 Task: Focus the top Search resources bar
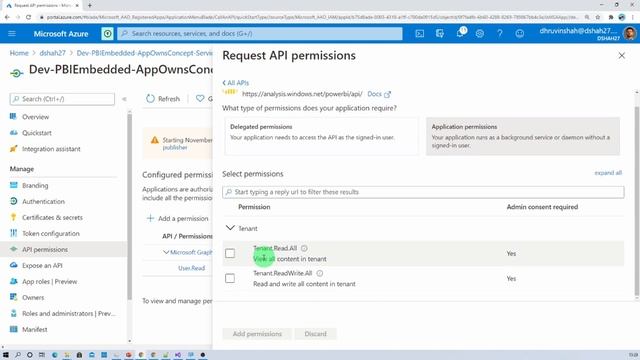click(x=260, y=33)
